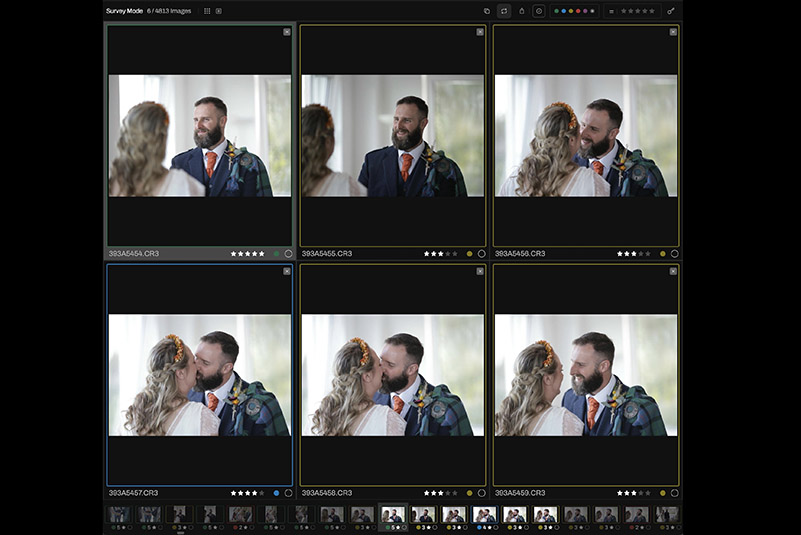Click the single image view icon next to grid
This screenshot has width=801, height=535.
point(219,11)
